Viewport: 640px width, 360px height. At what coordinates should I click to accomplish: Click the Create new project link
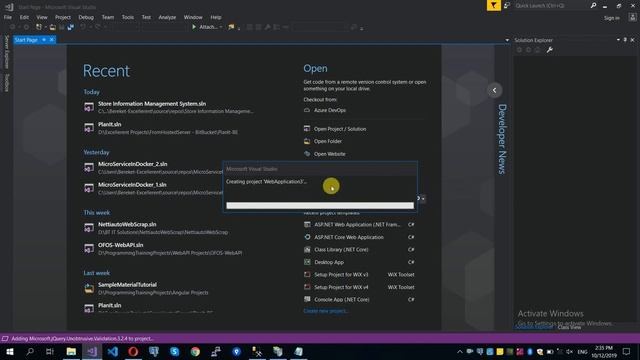pyautogui.click(x=325, y=311)
